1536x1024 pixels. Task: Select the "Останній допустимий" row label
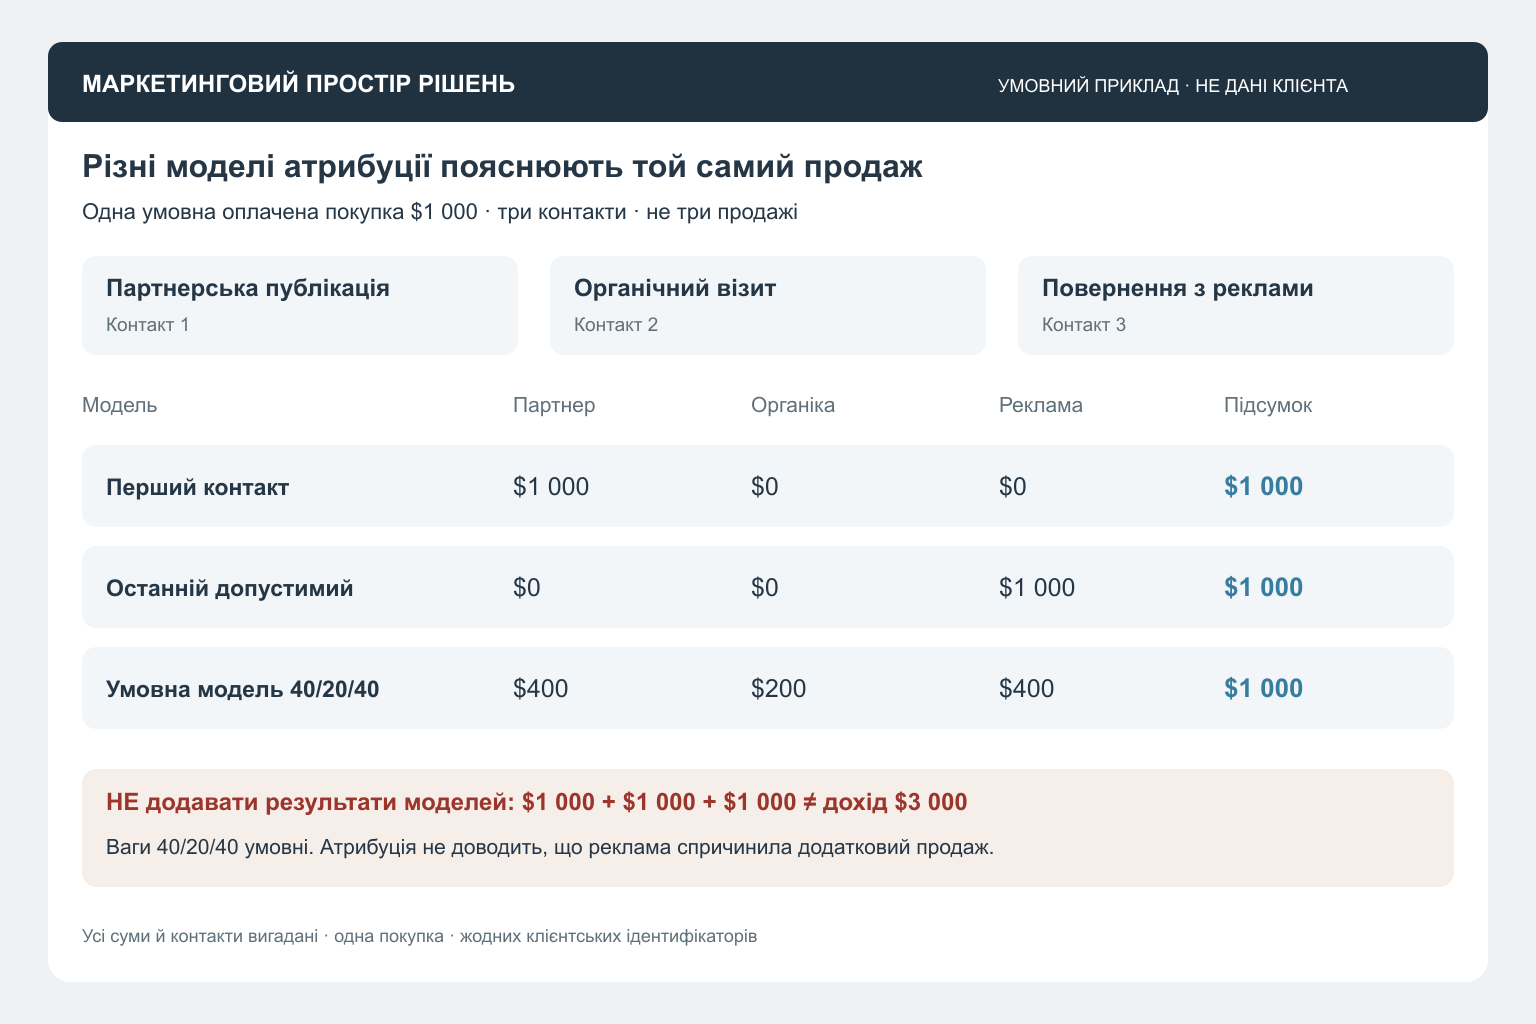(x=230, y=588)
